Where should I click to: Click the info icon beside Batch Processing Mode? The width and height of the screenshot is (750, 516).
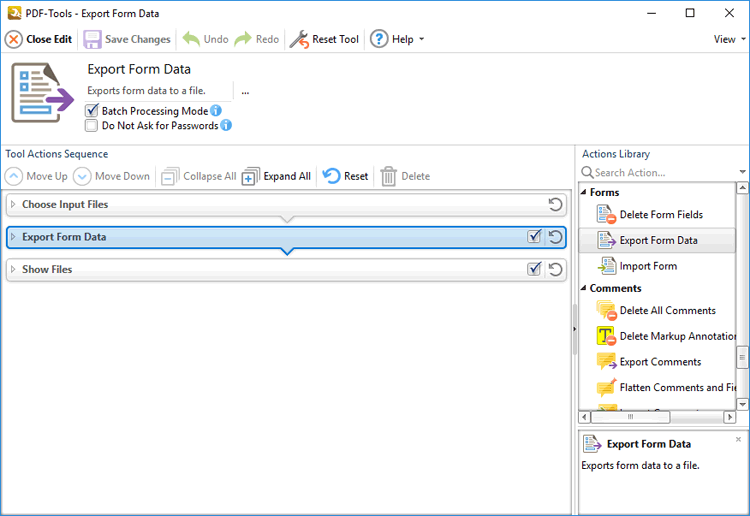(x=216, y=110)
